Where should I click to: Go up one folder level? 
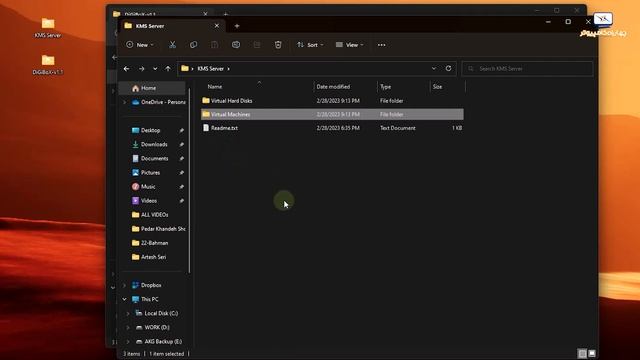tap(168, 69)
